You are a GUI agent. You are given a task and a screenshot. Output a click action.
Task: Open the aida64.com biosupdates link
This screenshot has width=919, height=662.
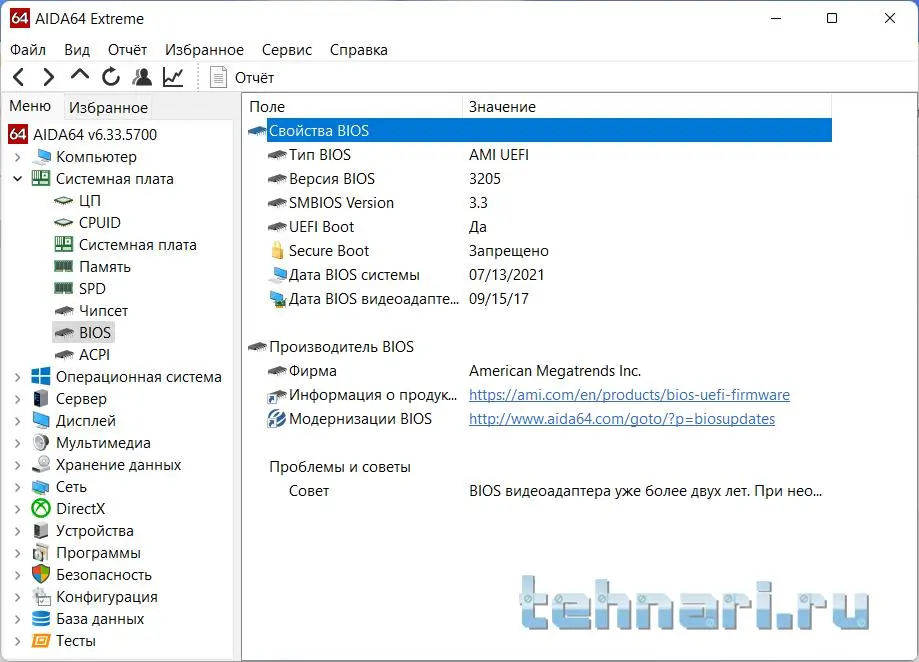click(x=622, y=419)
